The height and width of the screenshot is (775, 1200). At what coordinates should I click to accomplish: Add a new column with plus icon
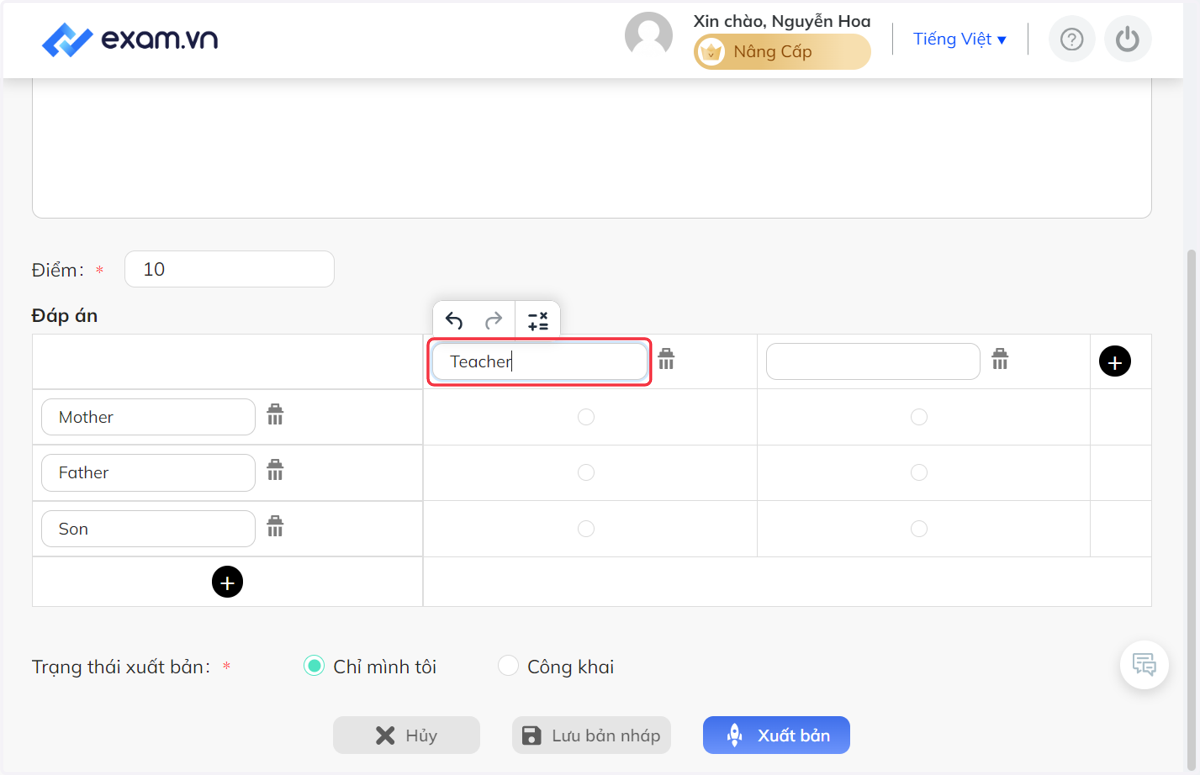(x=1115, y=361)
